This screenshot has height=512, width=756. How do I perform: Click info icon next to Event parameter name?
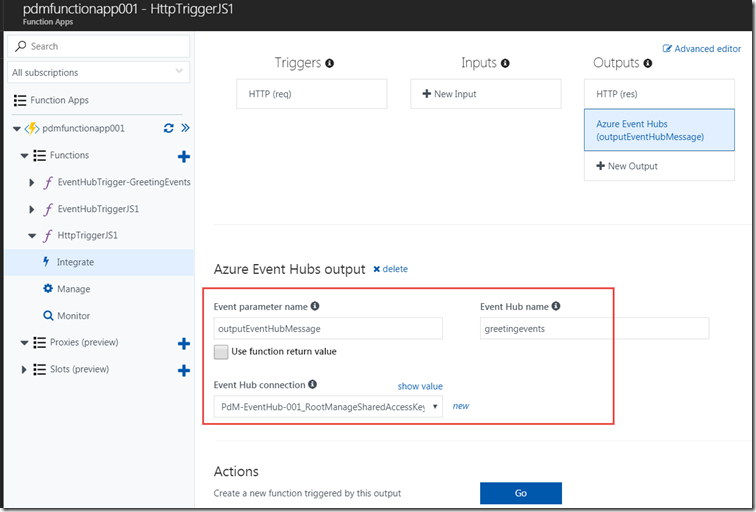[316, 306]
